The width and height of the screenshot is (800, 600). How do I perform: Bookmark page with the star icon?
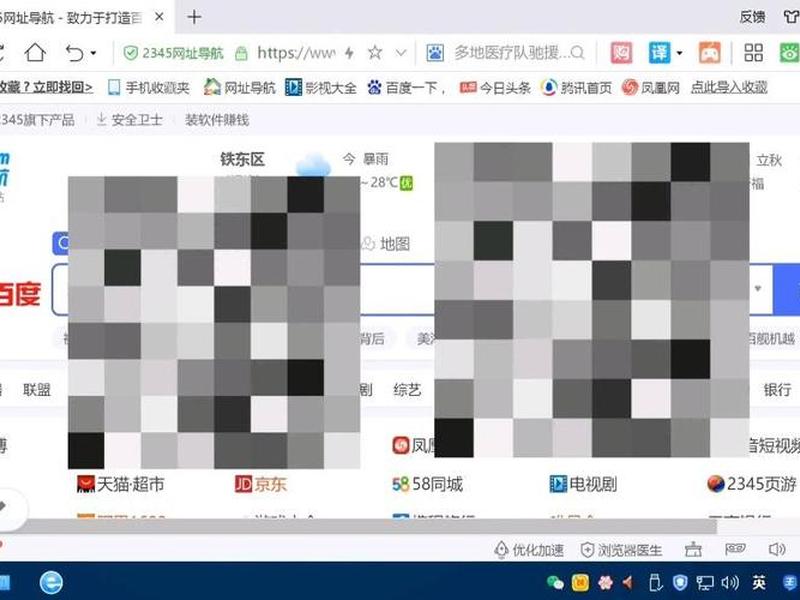click(375, 52)
